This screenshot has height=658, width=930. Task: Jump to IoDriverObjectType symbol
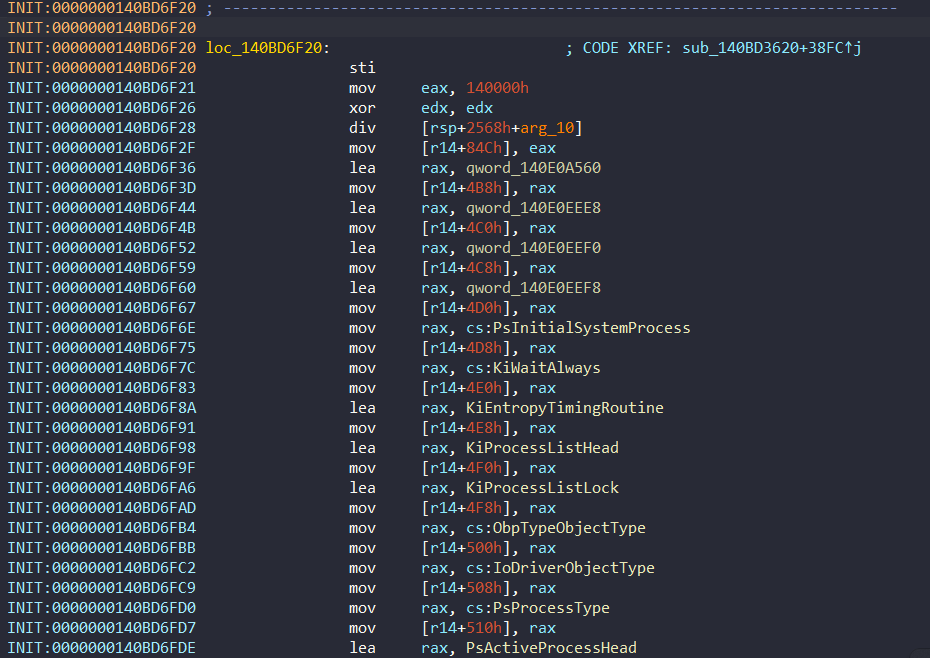[x=574, y=568]
